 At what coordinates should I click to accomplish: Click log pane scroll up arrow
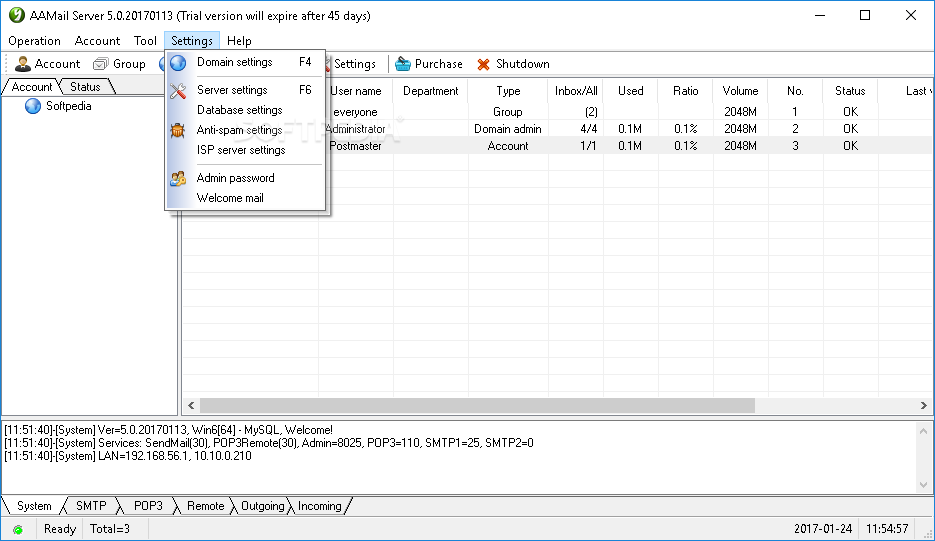(x=924, y=431)
